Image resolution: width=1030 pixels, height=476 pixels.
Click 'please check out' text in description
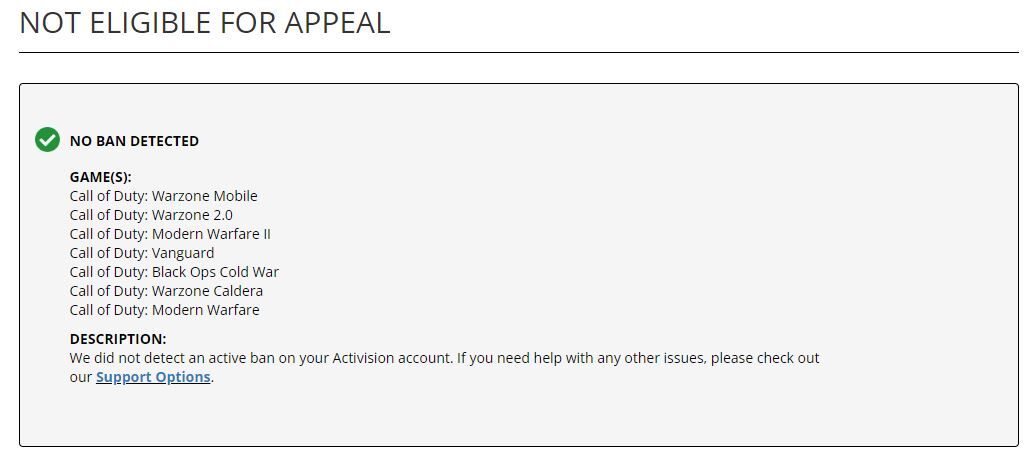pyautogui.click(x=765, y=358)
